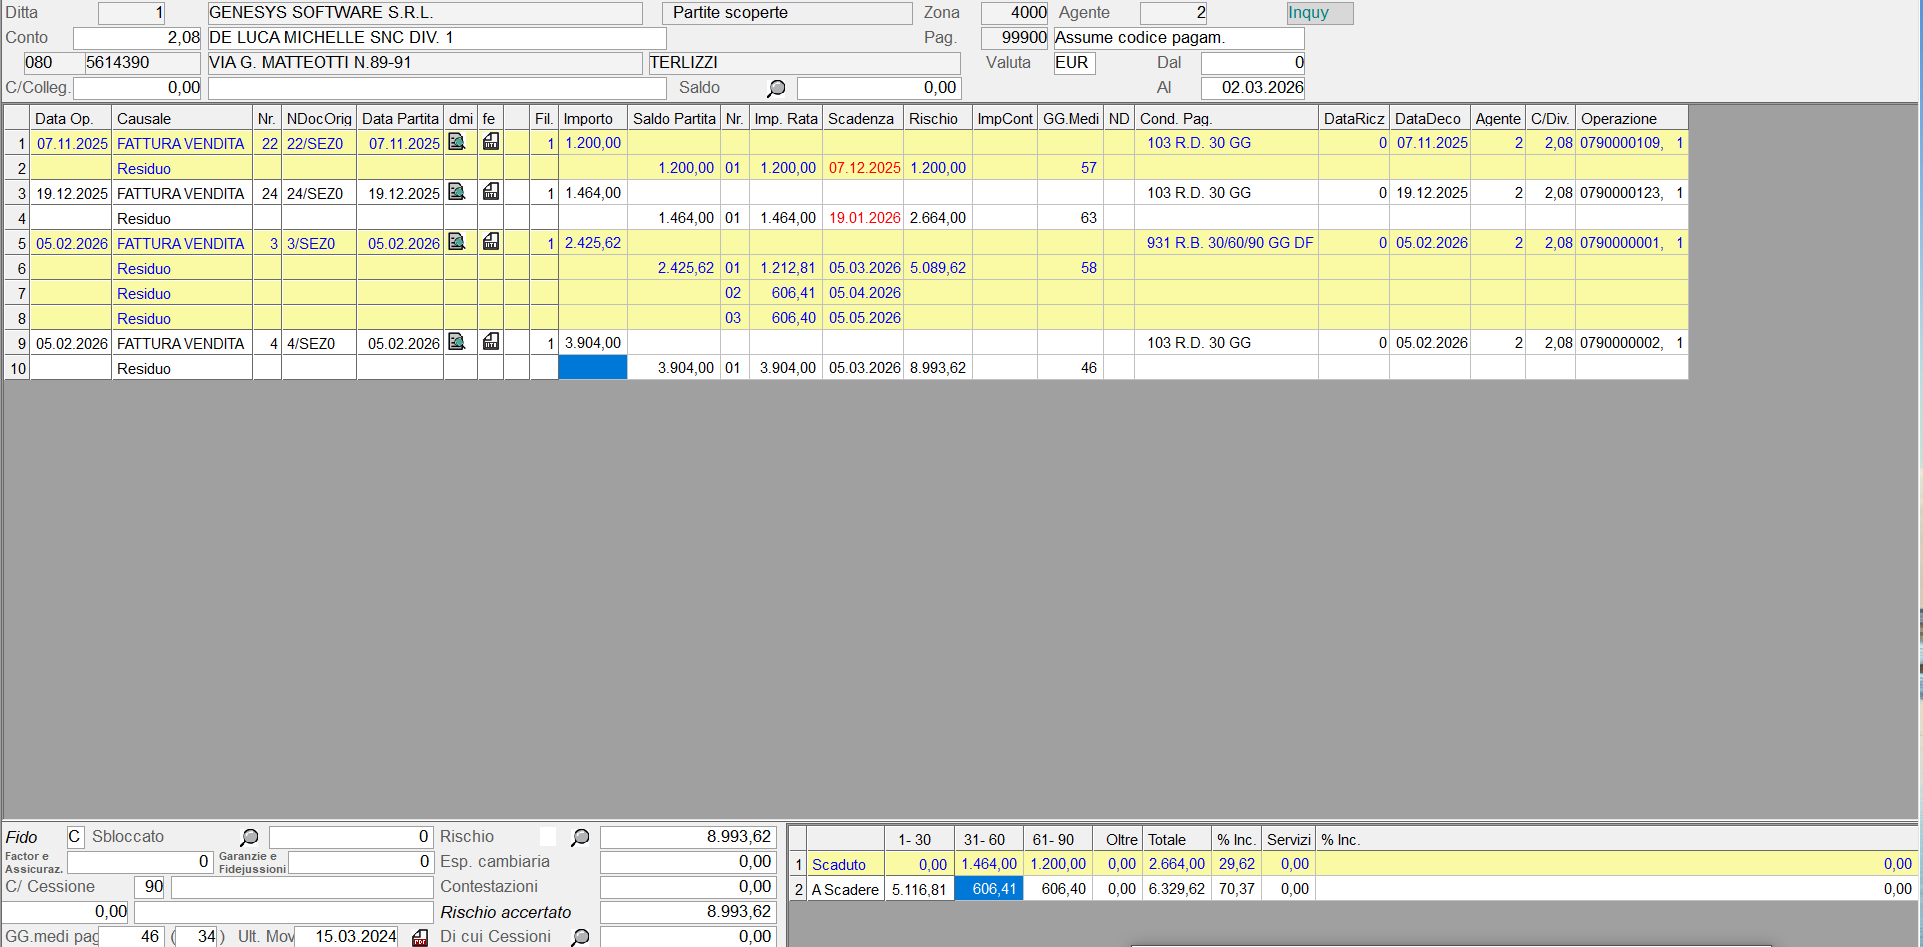Click the highlighted 606,41 cell in A Scadere
1923x947 pixels.
[988, 889]
